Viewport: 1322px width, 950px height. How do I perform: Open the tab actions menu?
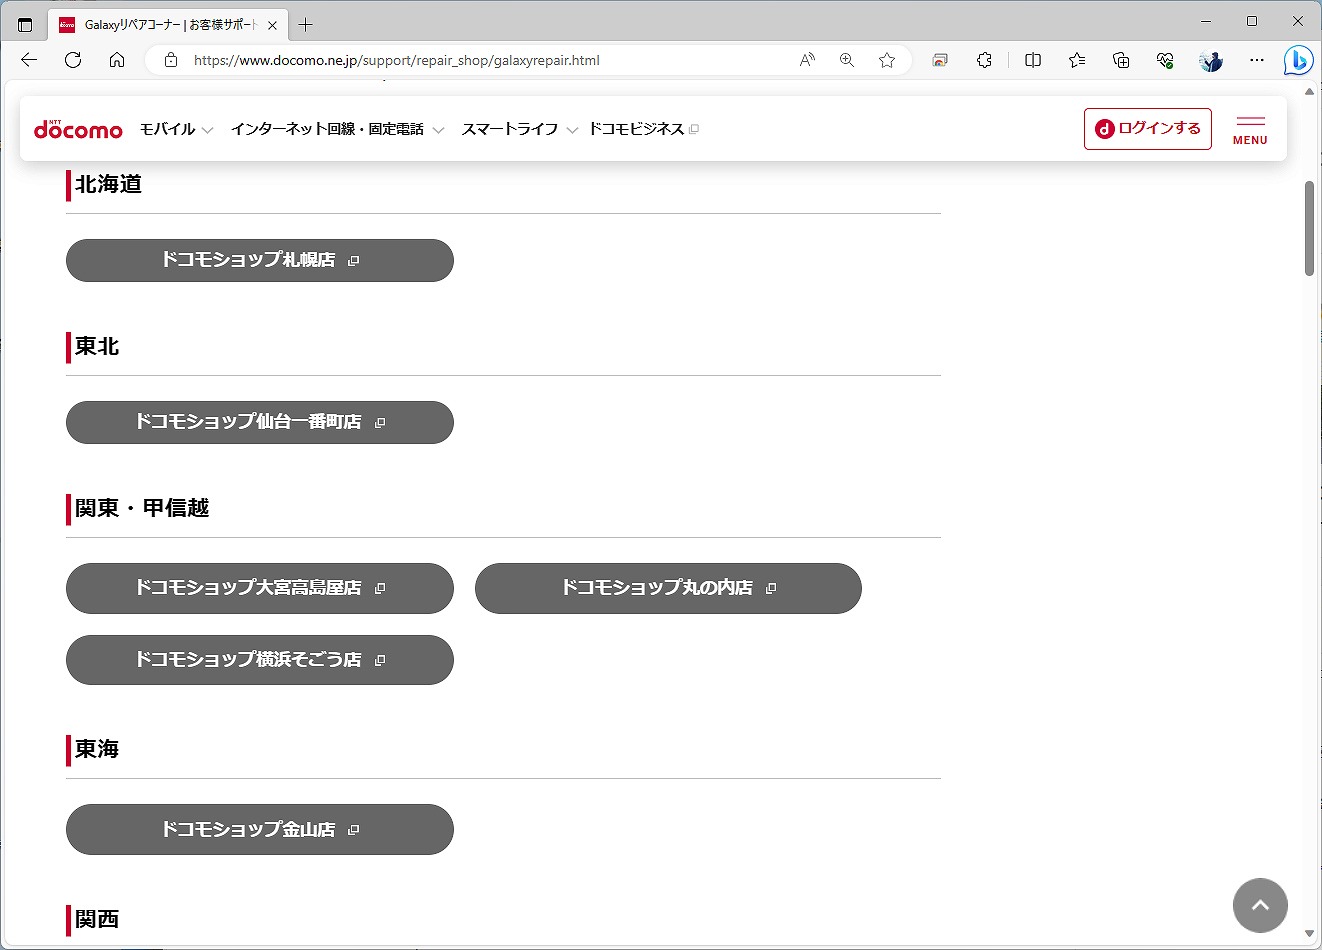click(25, 25)
